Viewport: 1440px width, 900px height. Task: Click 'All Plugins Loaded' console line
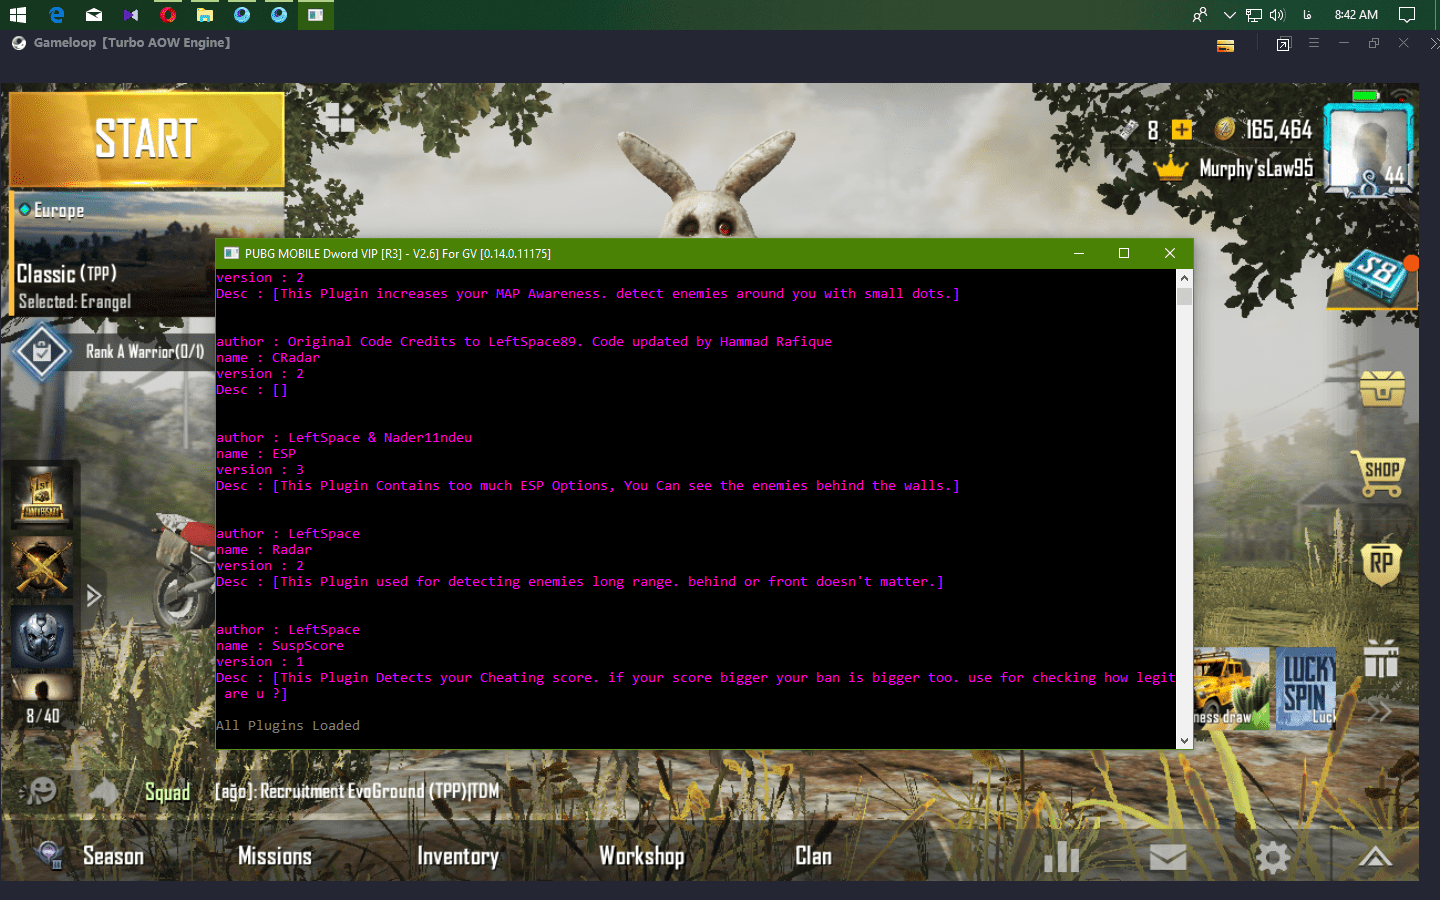point(288,726)
